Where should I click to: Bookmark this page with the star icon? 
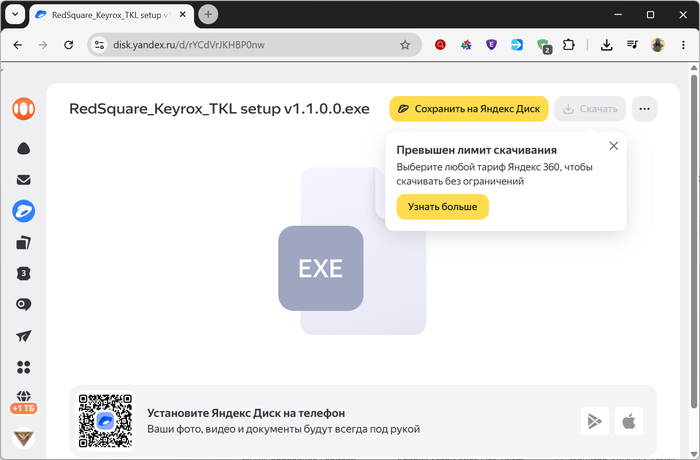(405, 45)
